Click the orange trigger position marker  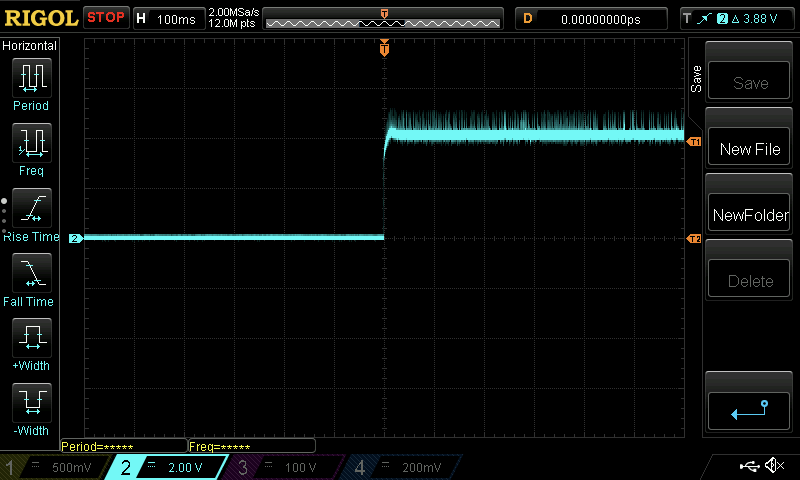click(x=384, y=48)
